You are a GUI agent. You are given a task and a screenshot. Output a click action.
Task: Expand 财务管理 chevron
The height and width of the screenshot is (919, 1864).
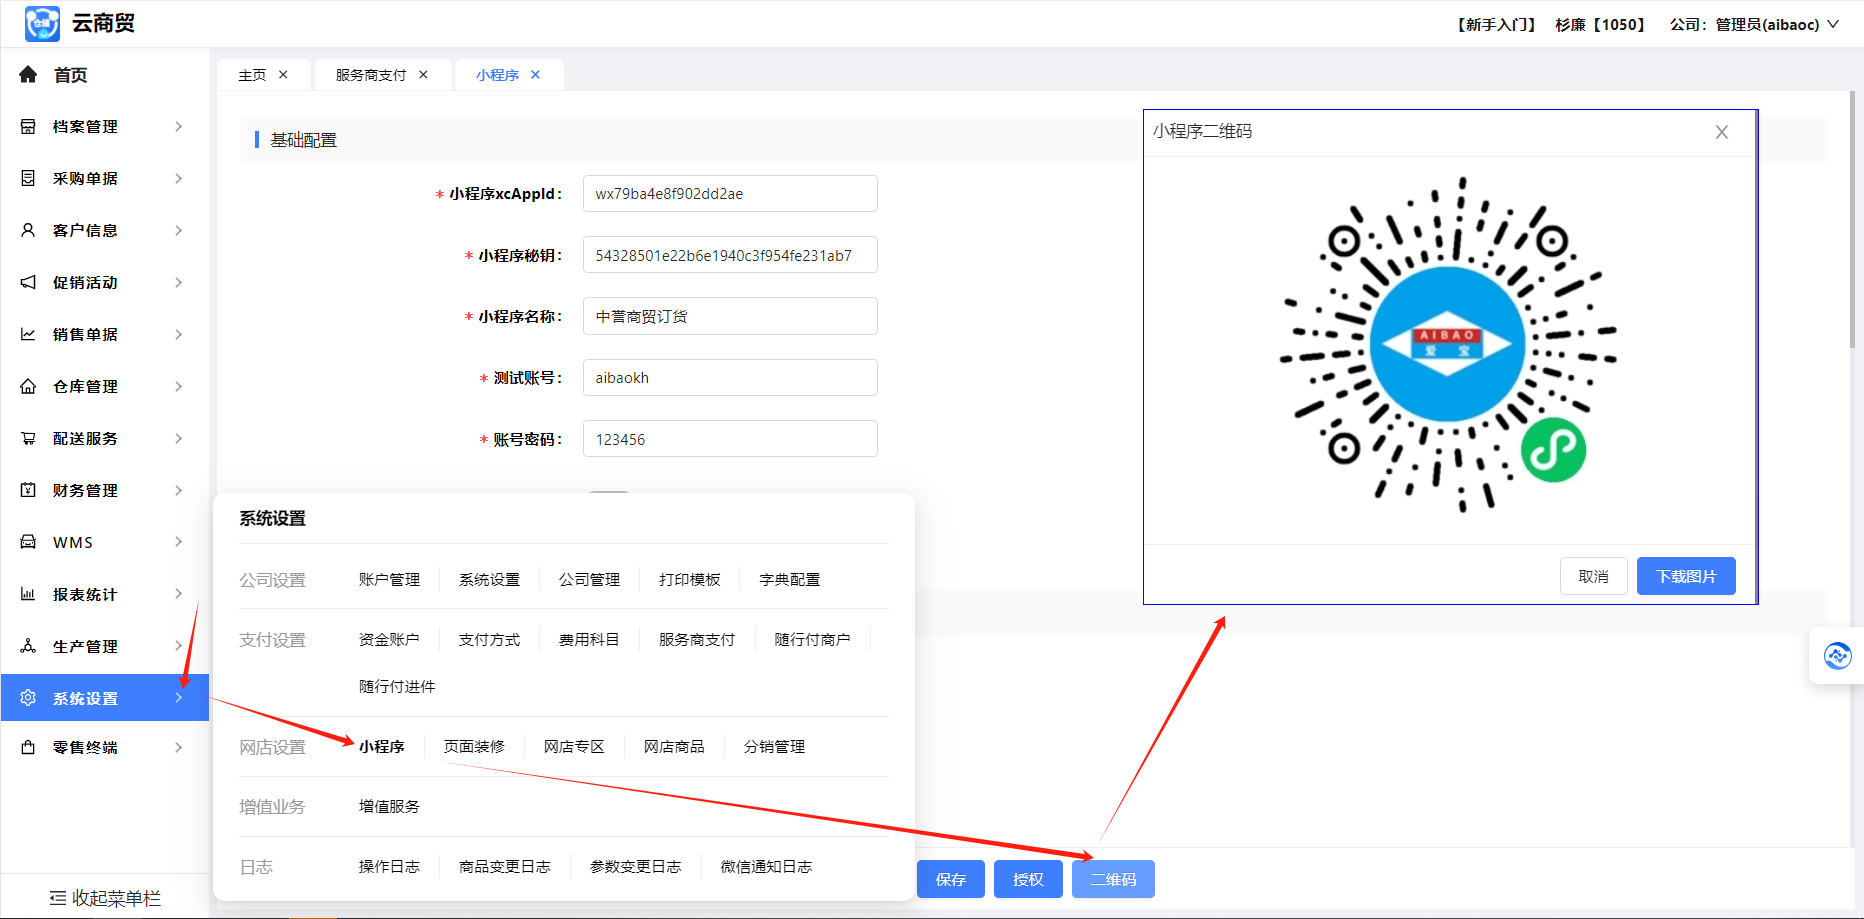179,490
